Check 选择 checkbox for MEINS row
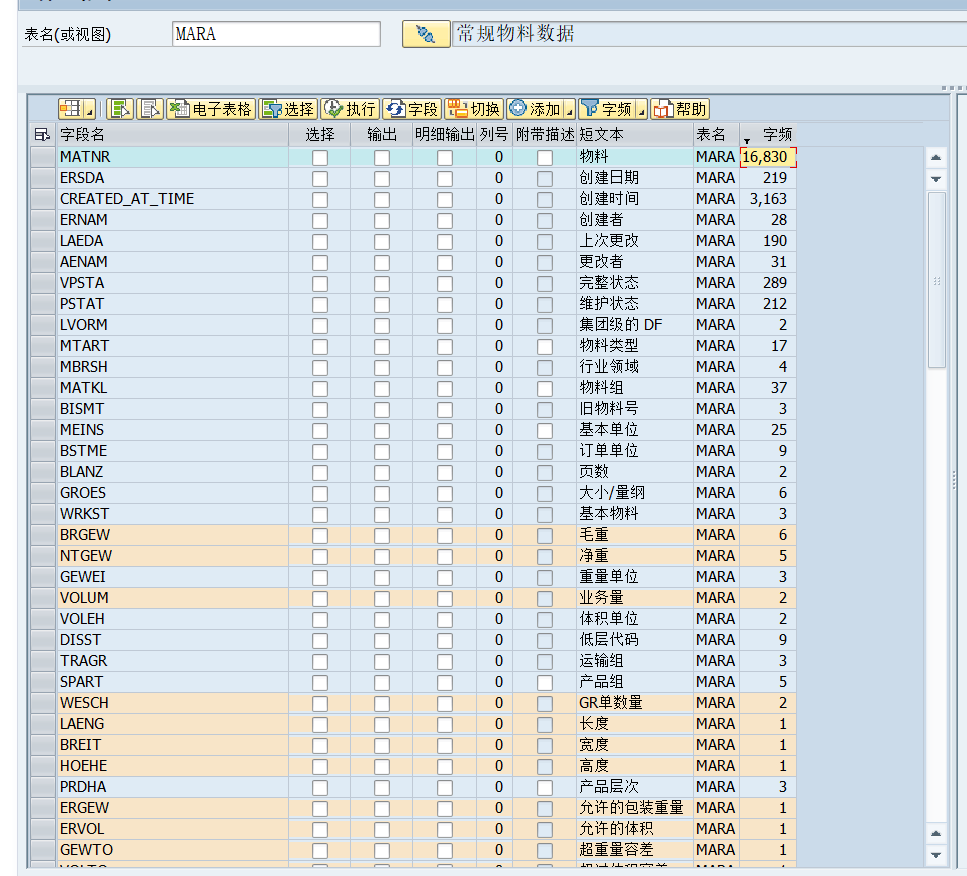The image size is (967, 876). (x=319, y=430)
